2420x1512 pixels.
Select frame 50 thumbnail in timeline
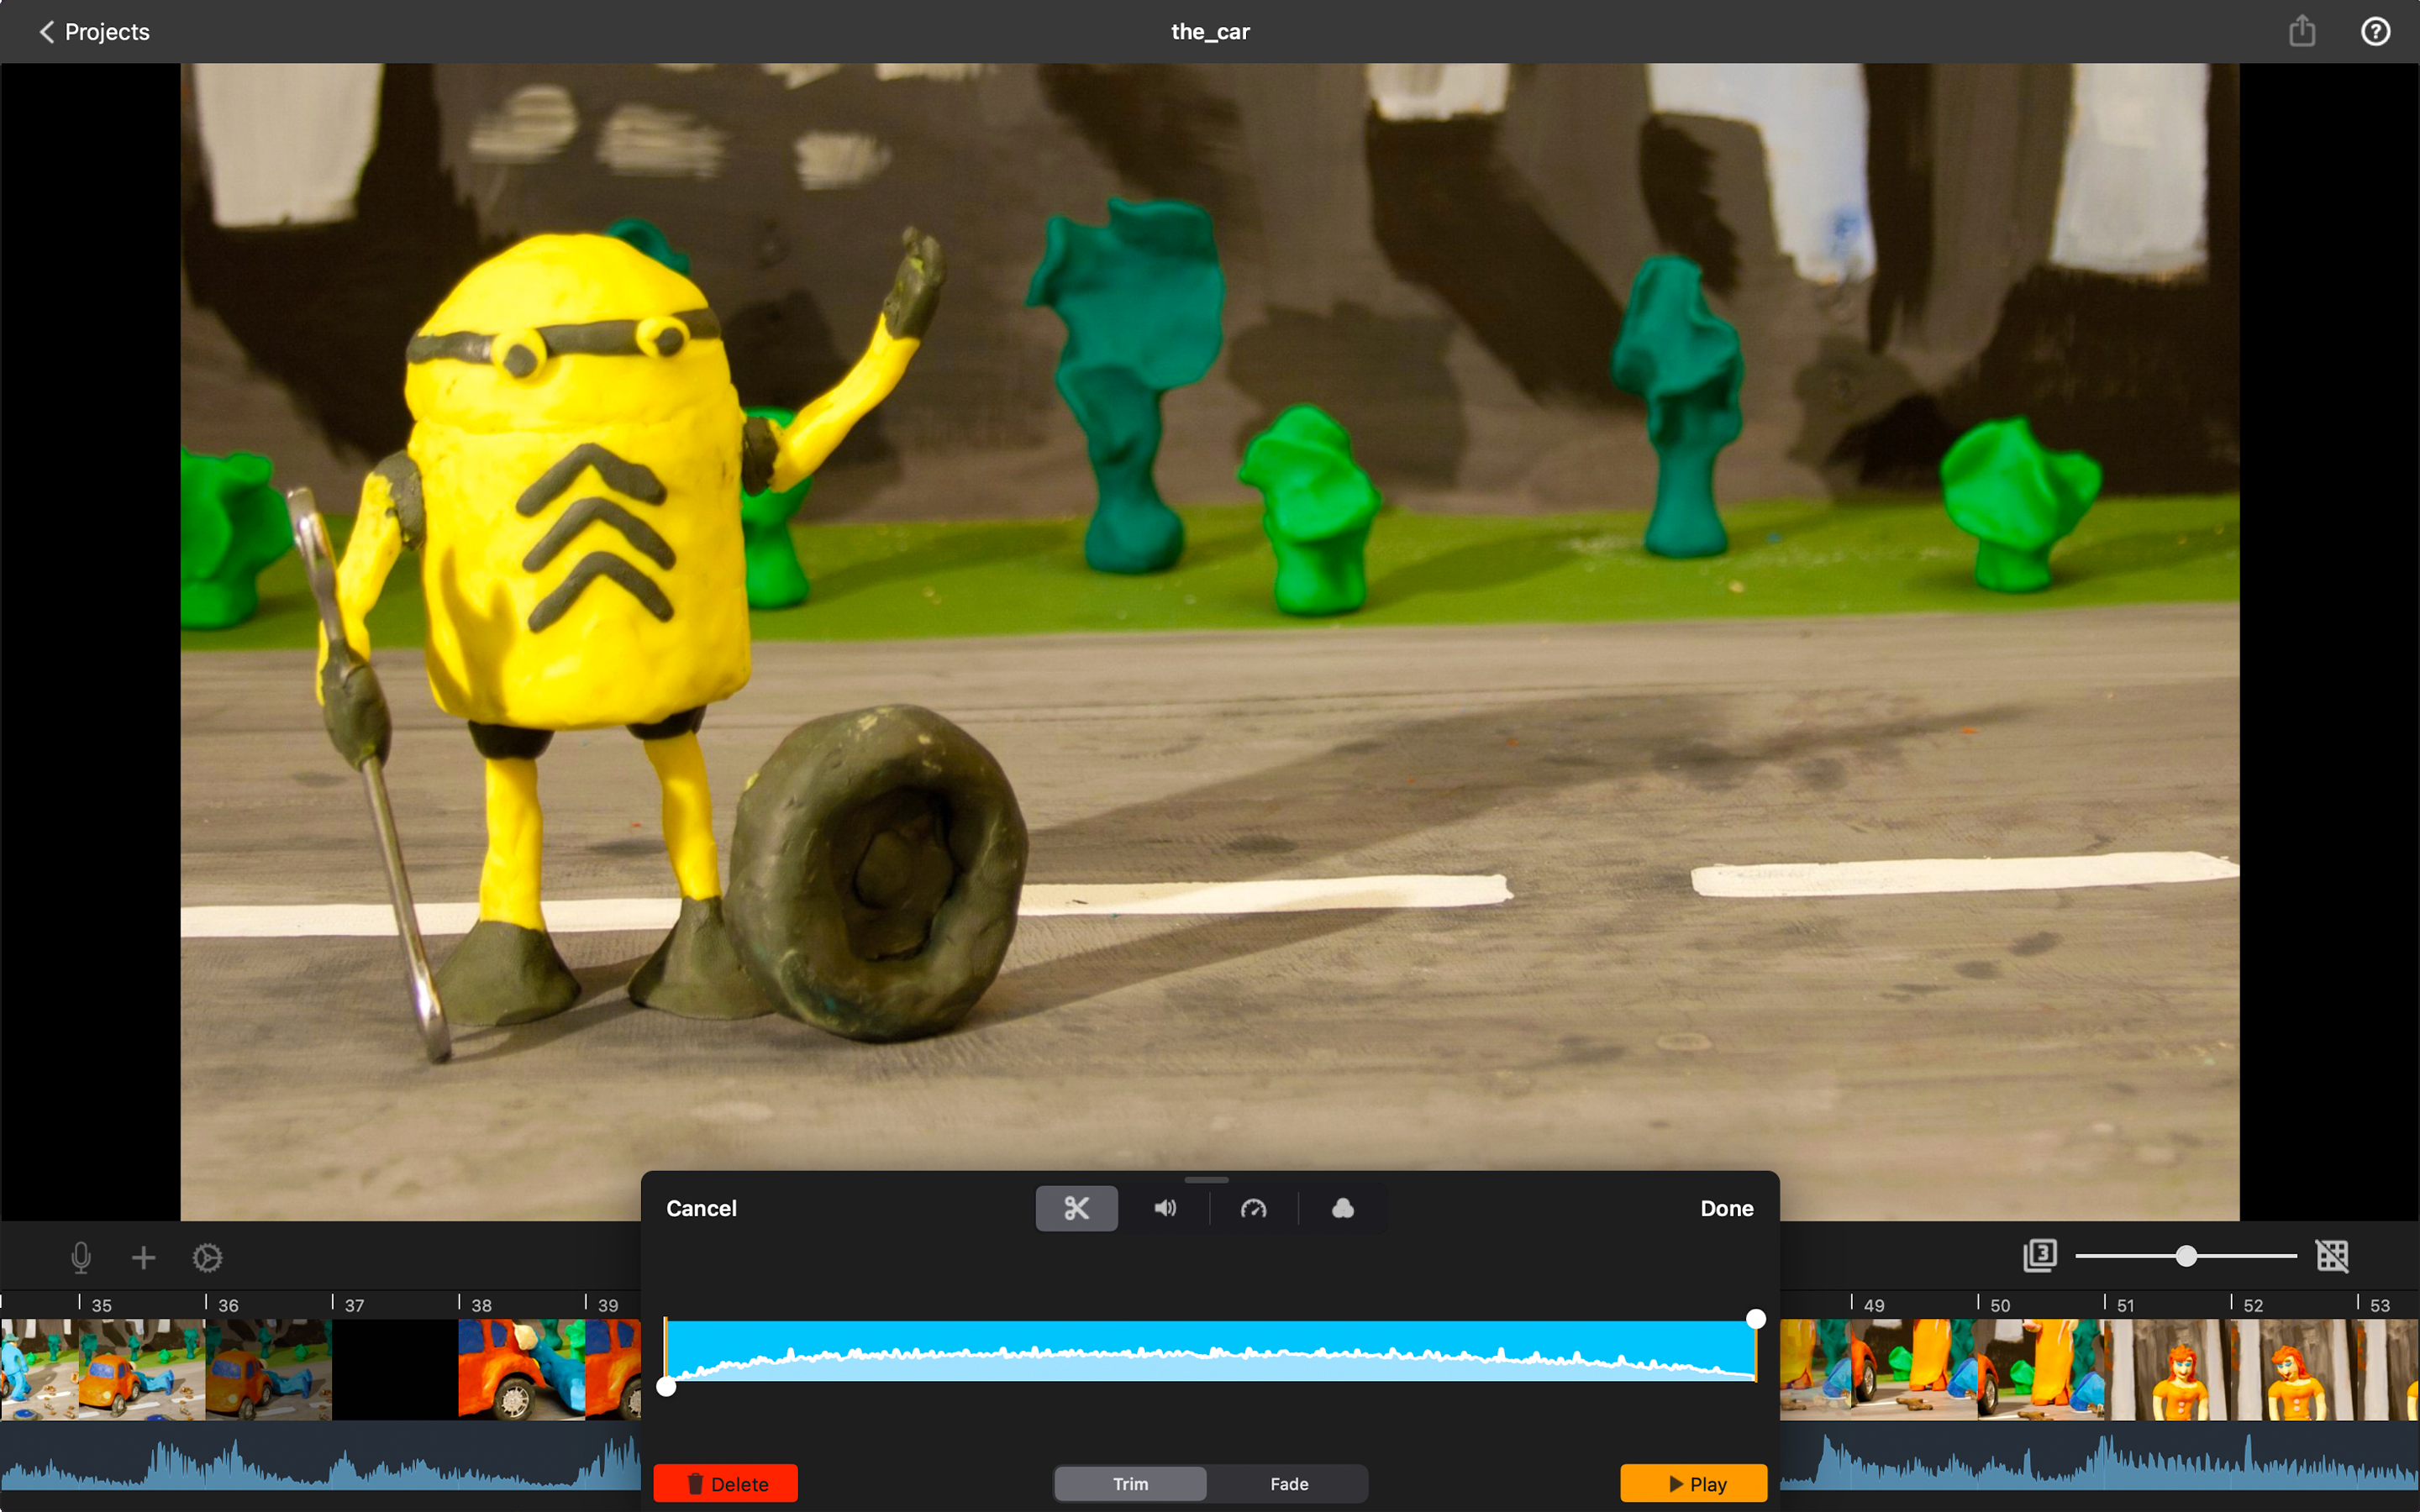point(2040,1369)
